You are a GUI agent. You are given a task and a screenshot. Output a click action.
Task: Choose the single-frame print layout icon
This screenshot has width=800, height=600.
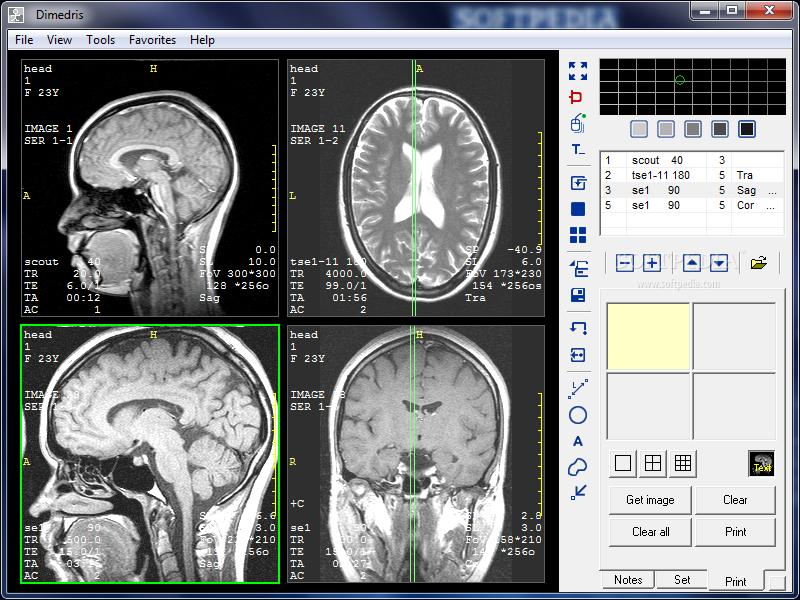click(623, 463)
